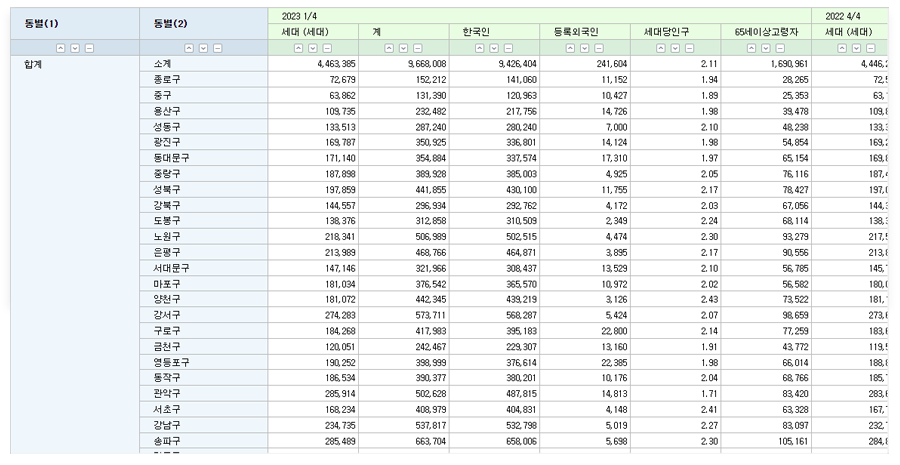Sort 계 column ascending with up arrow

pos(390,47)
